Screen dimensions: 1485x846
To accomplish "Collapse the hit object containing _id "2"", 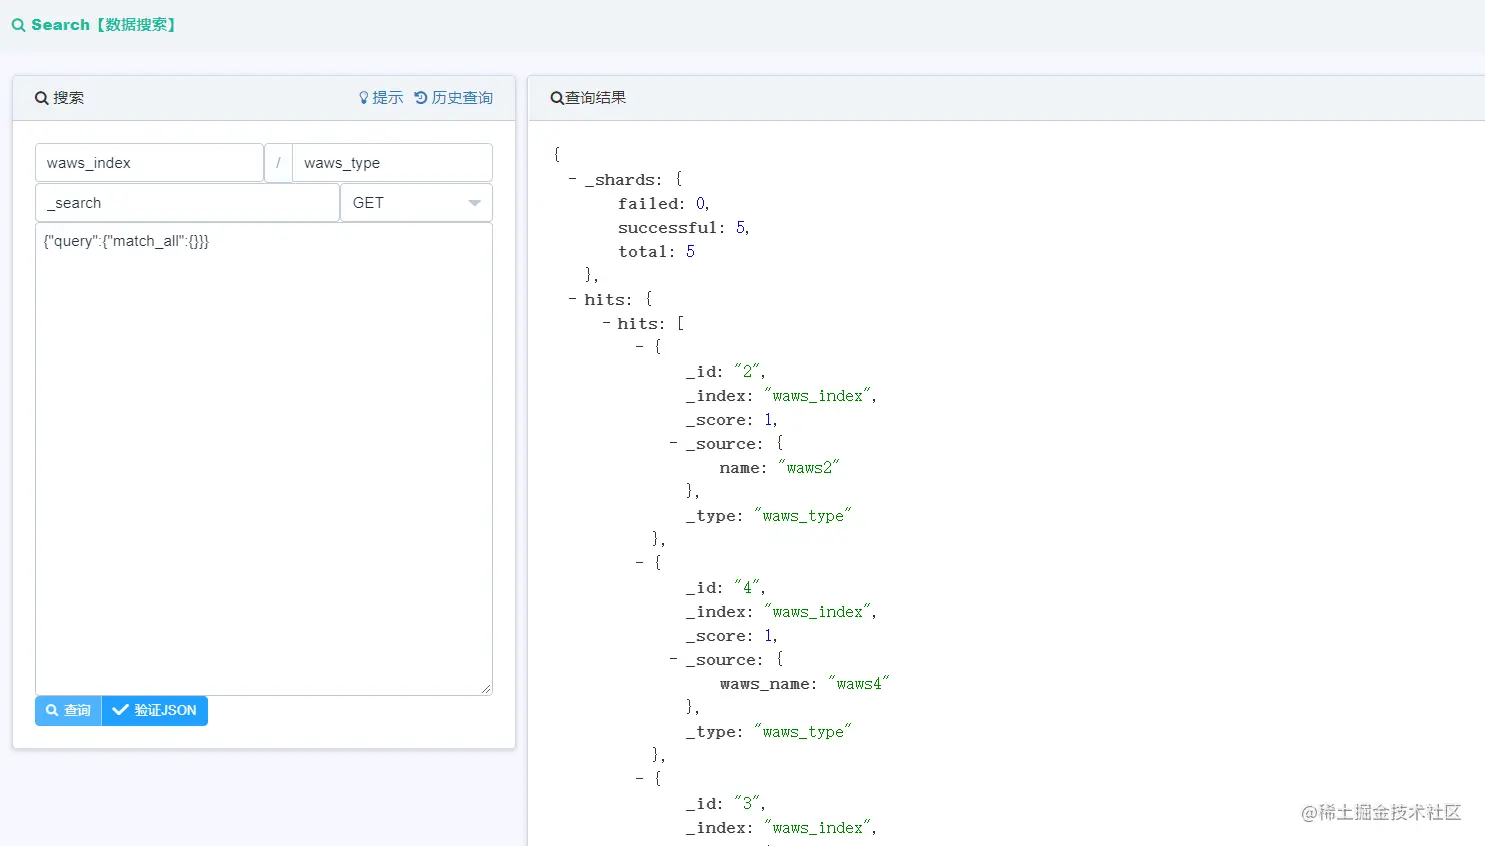I will click(x=640, y=347).
